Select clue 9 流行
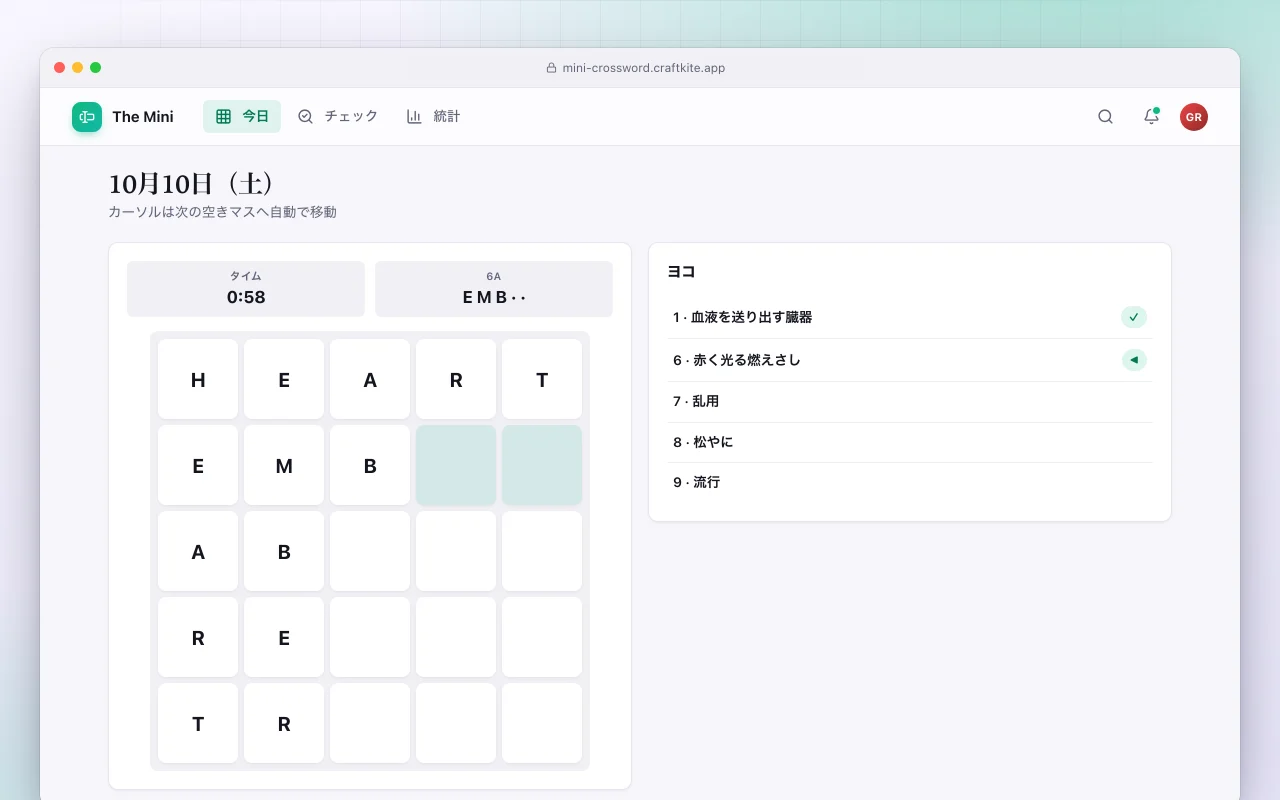1280x800 pixels. point(909,482)
